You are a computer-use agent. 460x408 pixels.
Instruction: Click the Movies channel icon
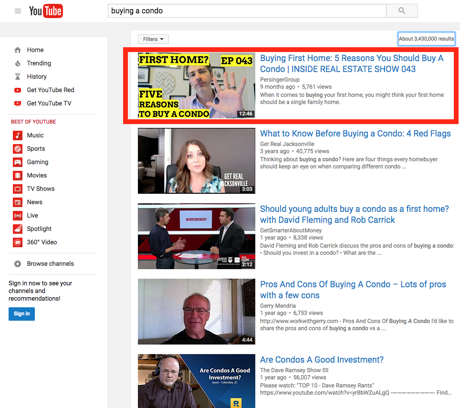coord(18,175)
